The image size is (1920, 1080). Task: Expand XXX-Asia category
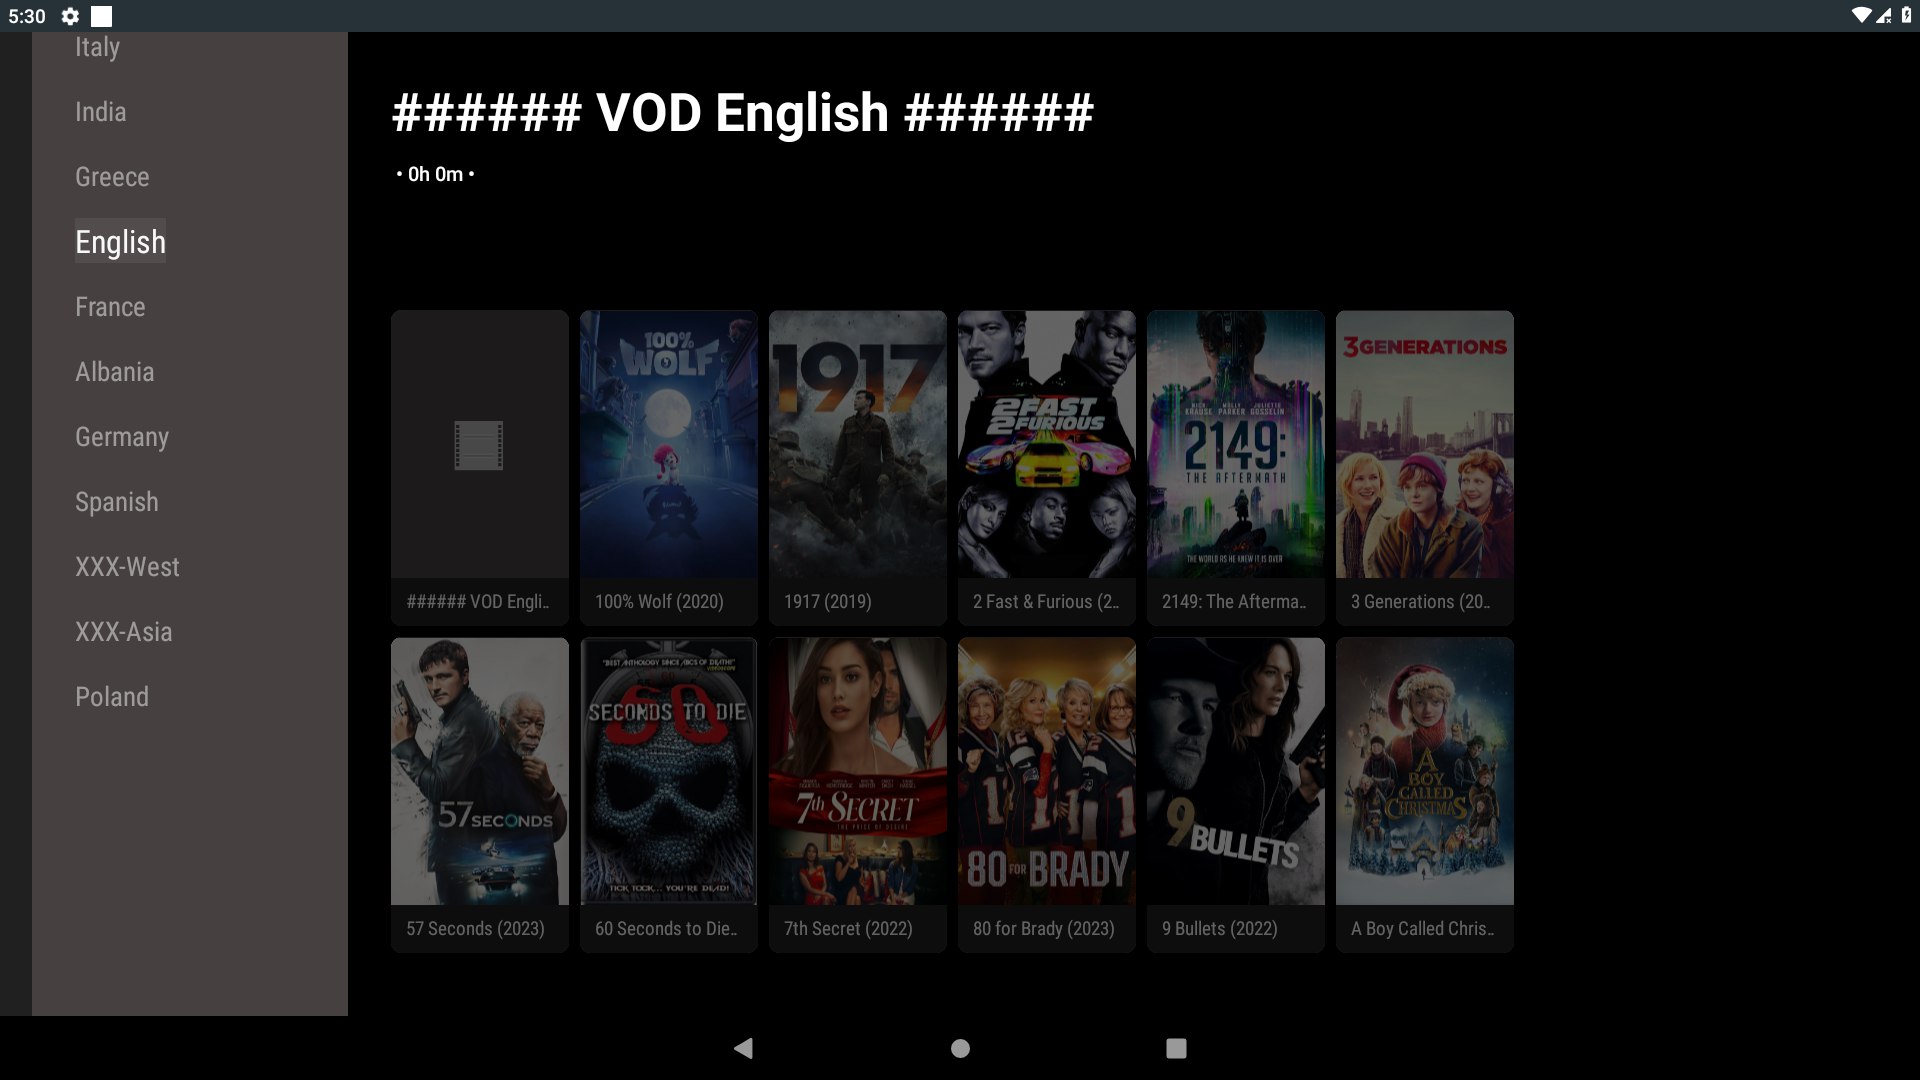click(x=123, y=632)
